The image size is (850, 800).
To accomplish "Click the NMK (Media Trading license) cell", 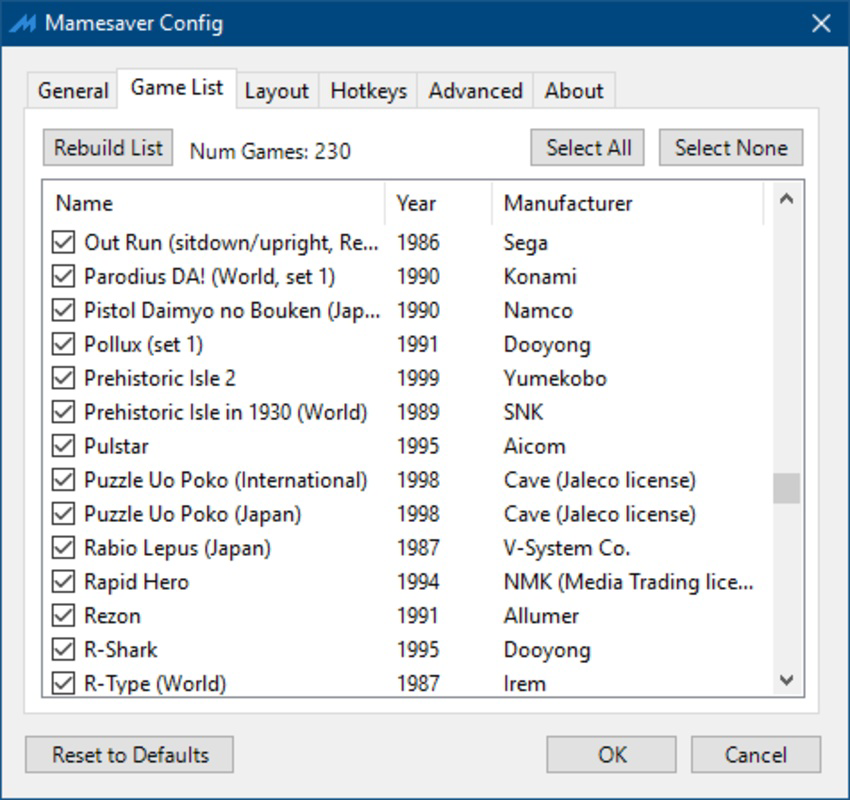I will point(628,582).
